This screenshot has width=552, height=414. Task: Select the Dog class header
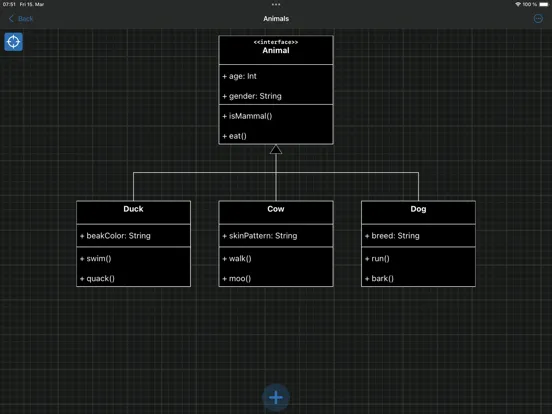(x=418, y=212)
